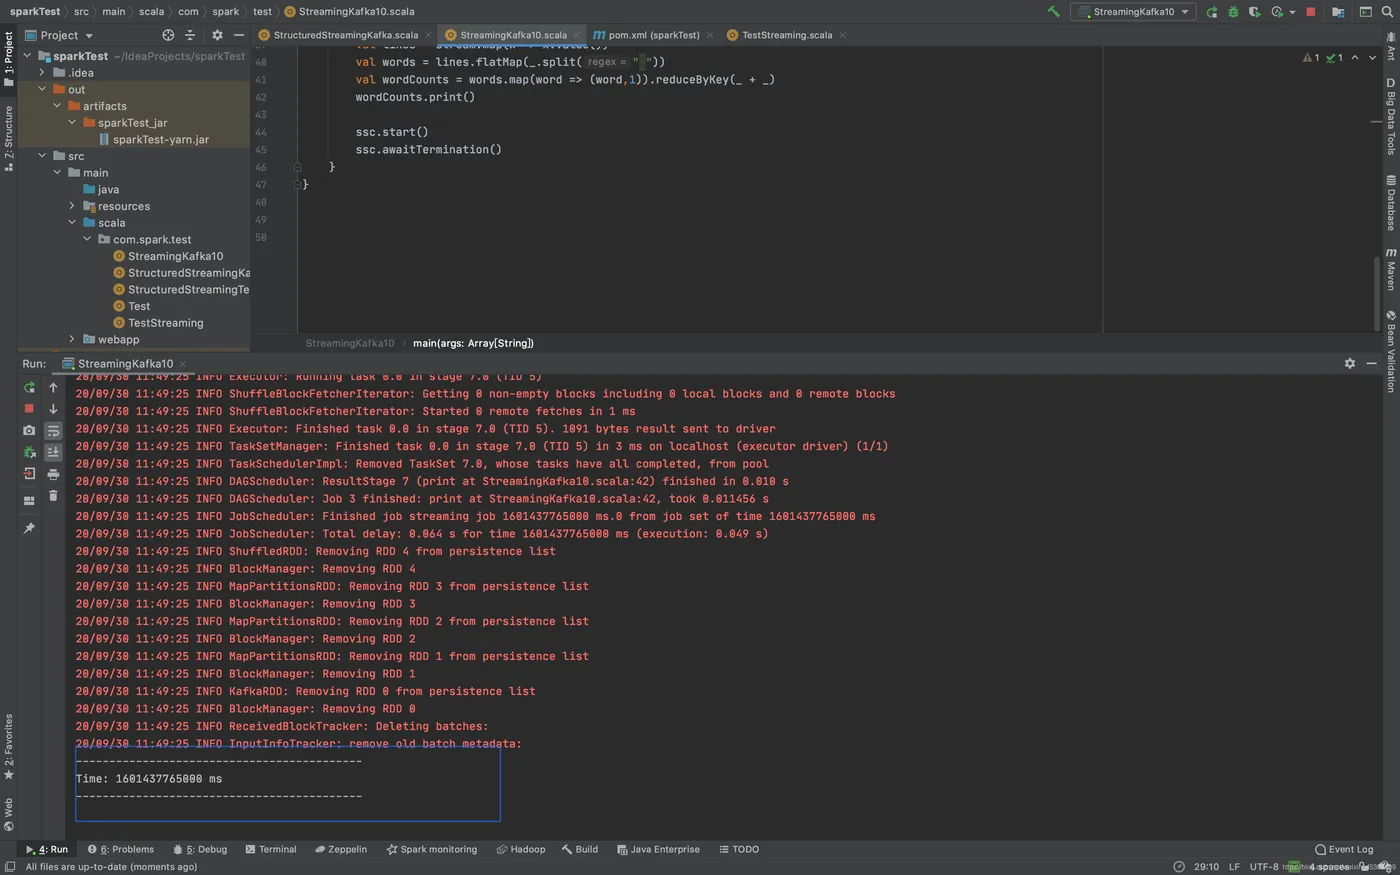Open the Structure side panel
This screenshot has width=1400, height=875.
coord(8,138)
